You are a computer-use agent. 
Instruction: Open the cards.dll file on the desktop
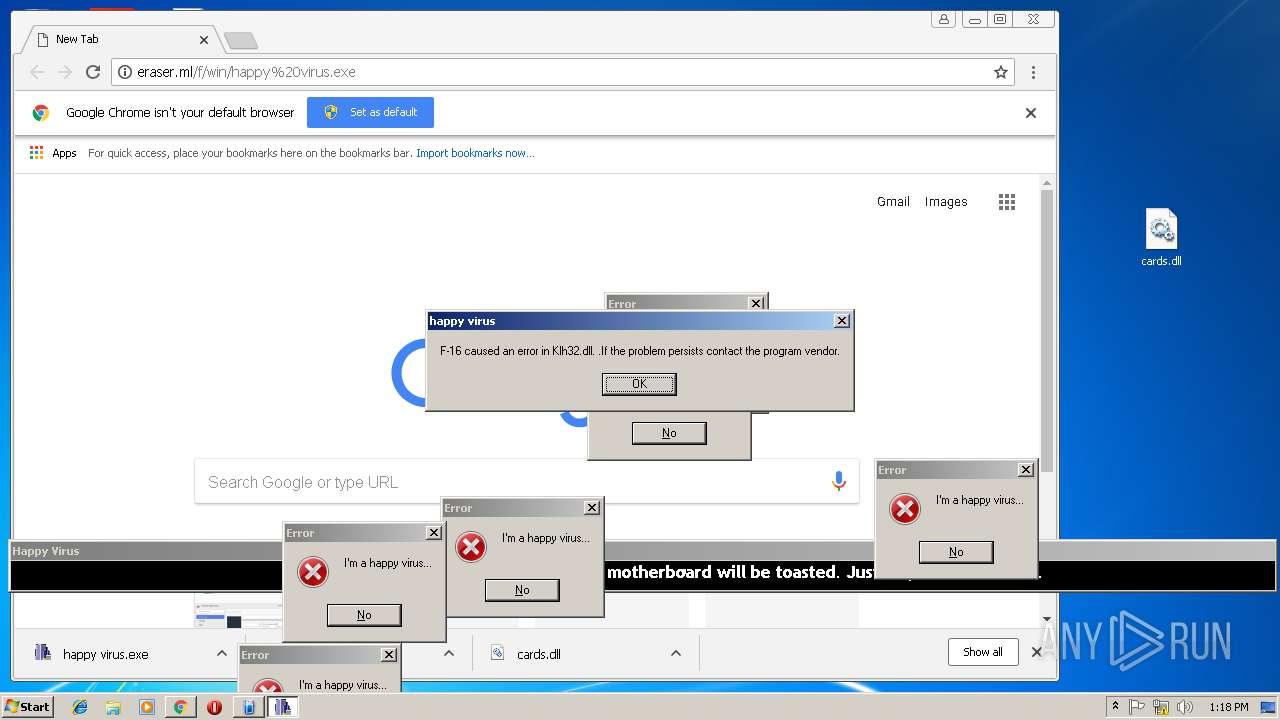(1161, 238)
